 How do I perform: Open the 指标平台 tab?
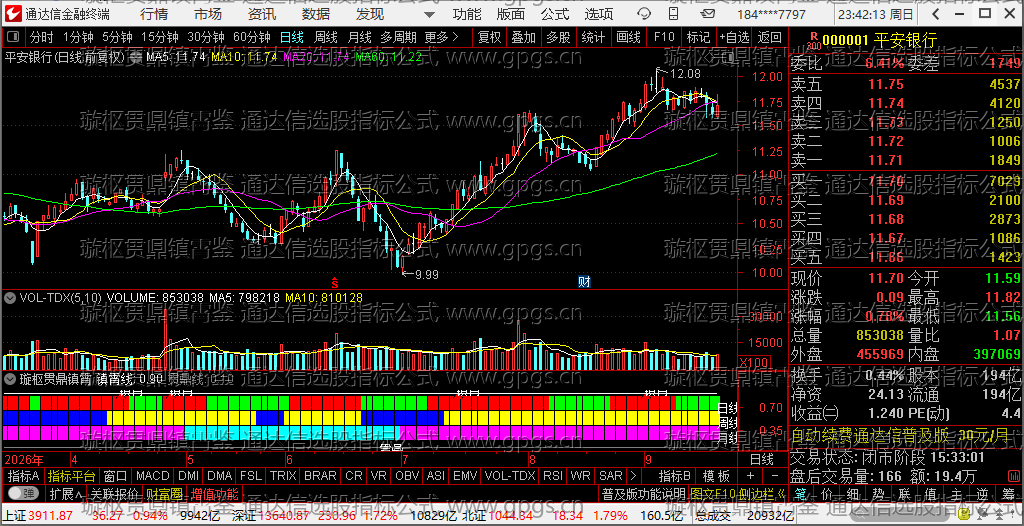tap(72, 475)
